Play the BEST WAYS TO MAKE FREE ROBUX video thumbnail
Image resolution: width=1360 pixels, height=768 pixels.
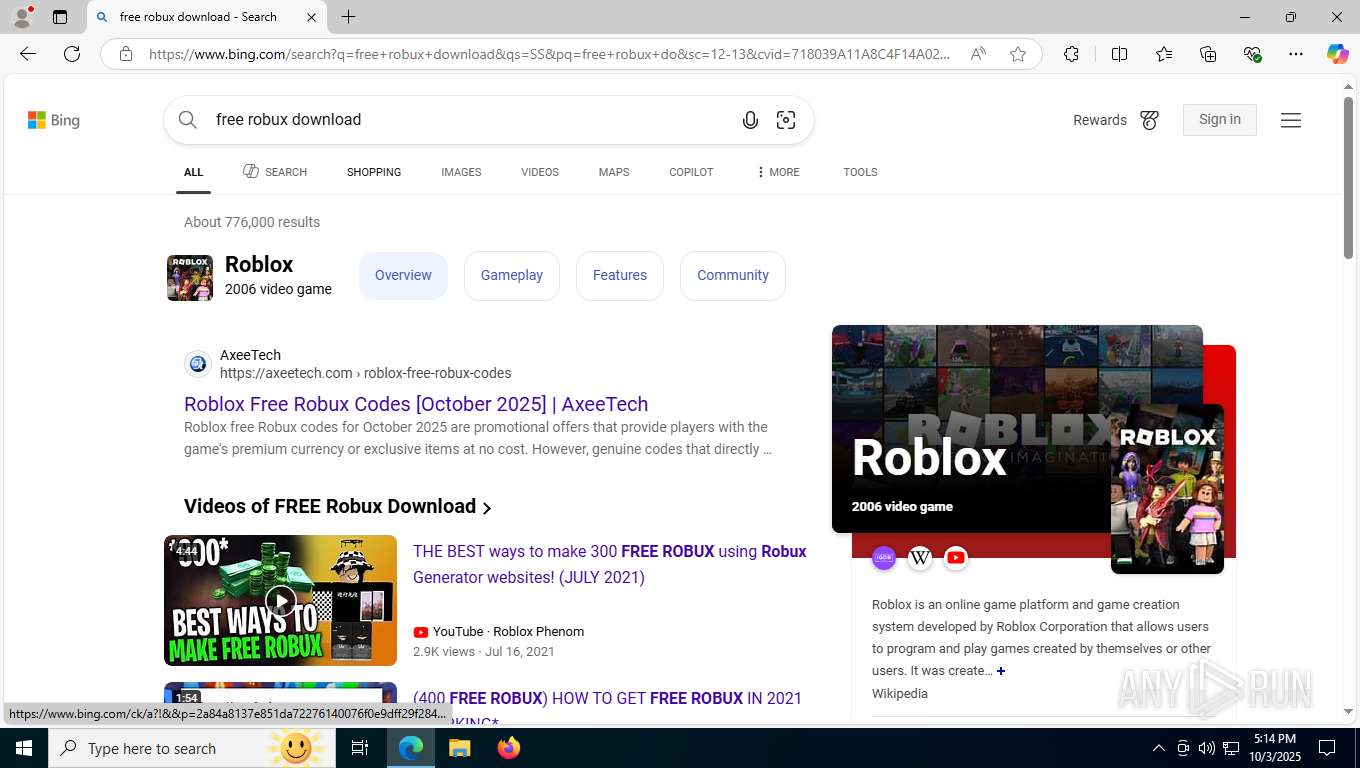(x=280, y=600)
